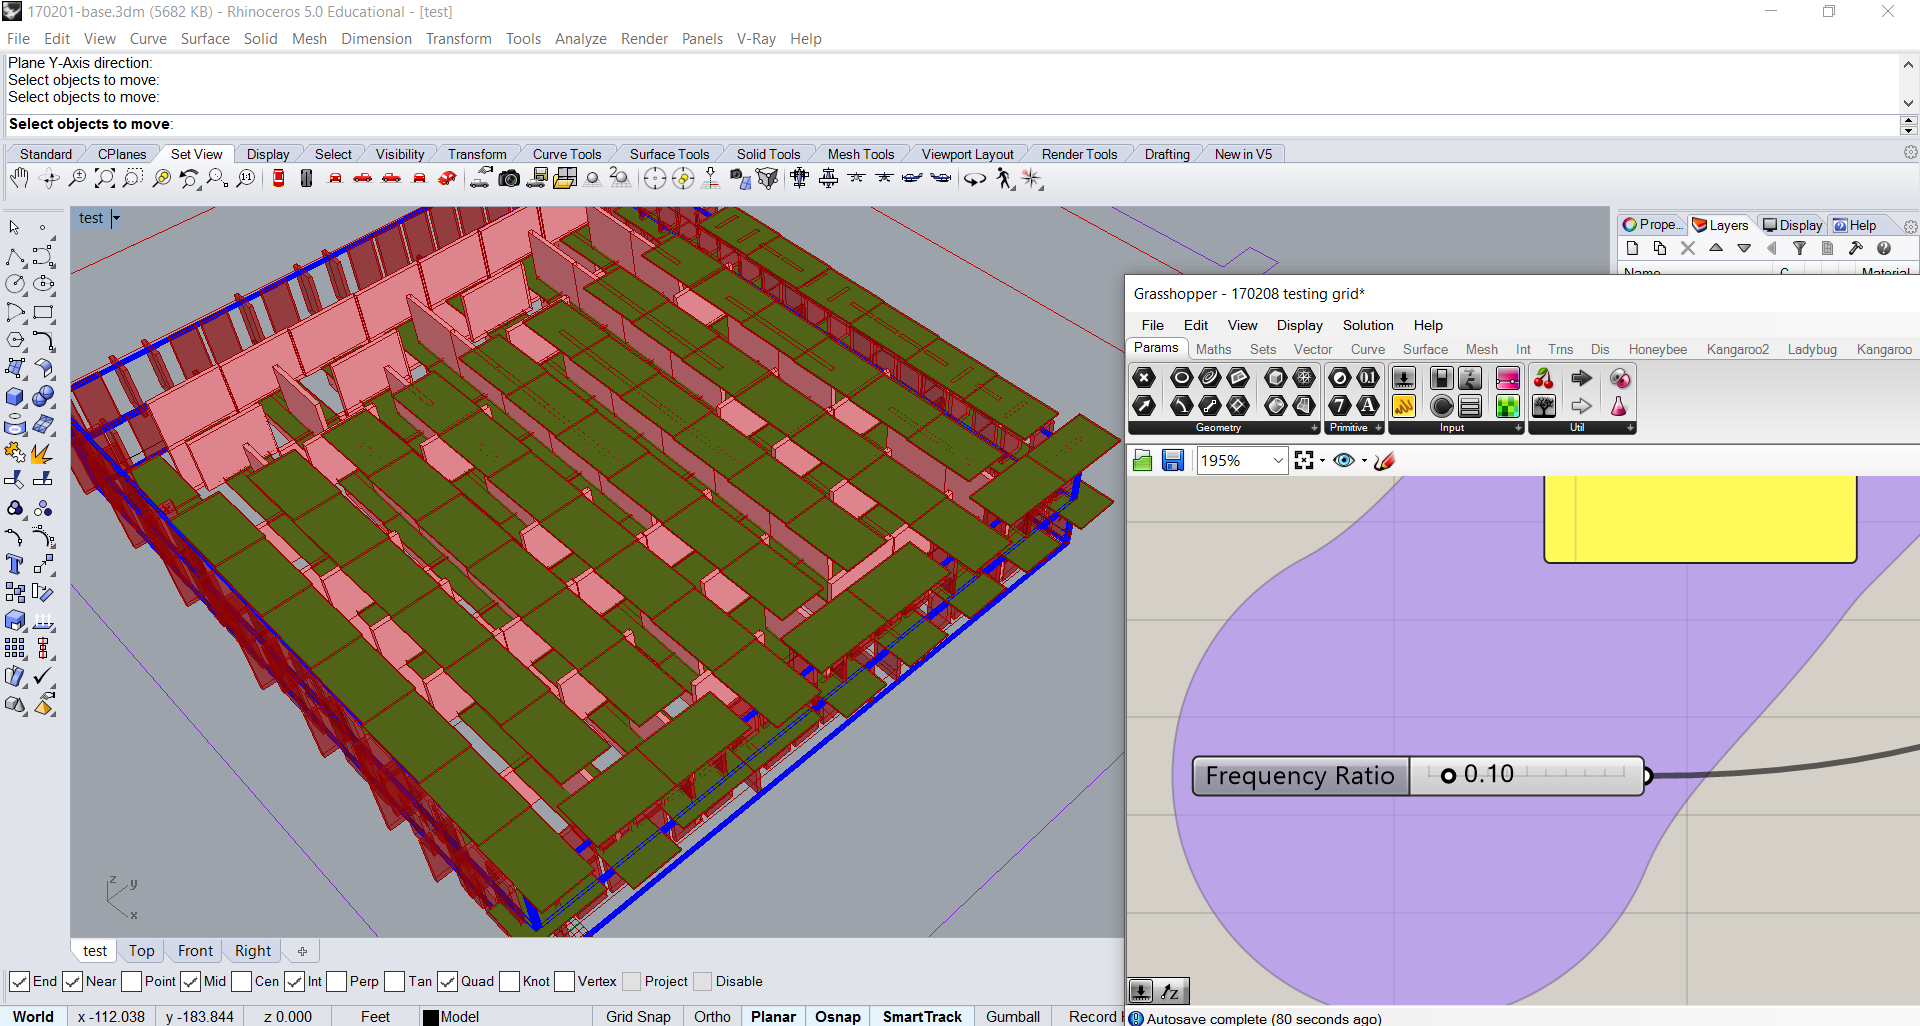Select the Circle parameter in Grasshopper

coord(1182,378)
